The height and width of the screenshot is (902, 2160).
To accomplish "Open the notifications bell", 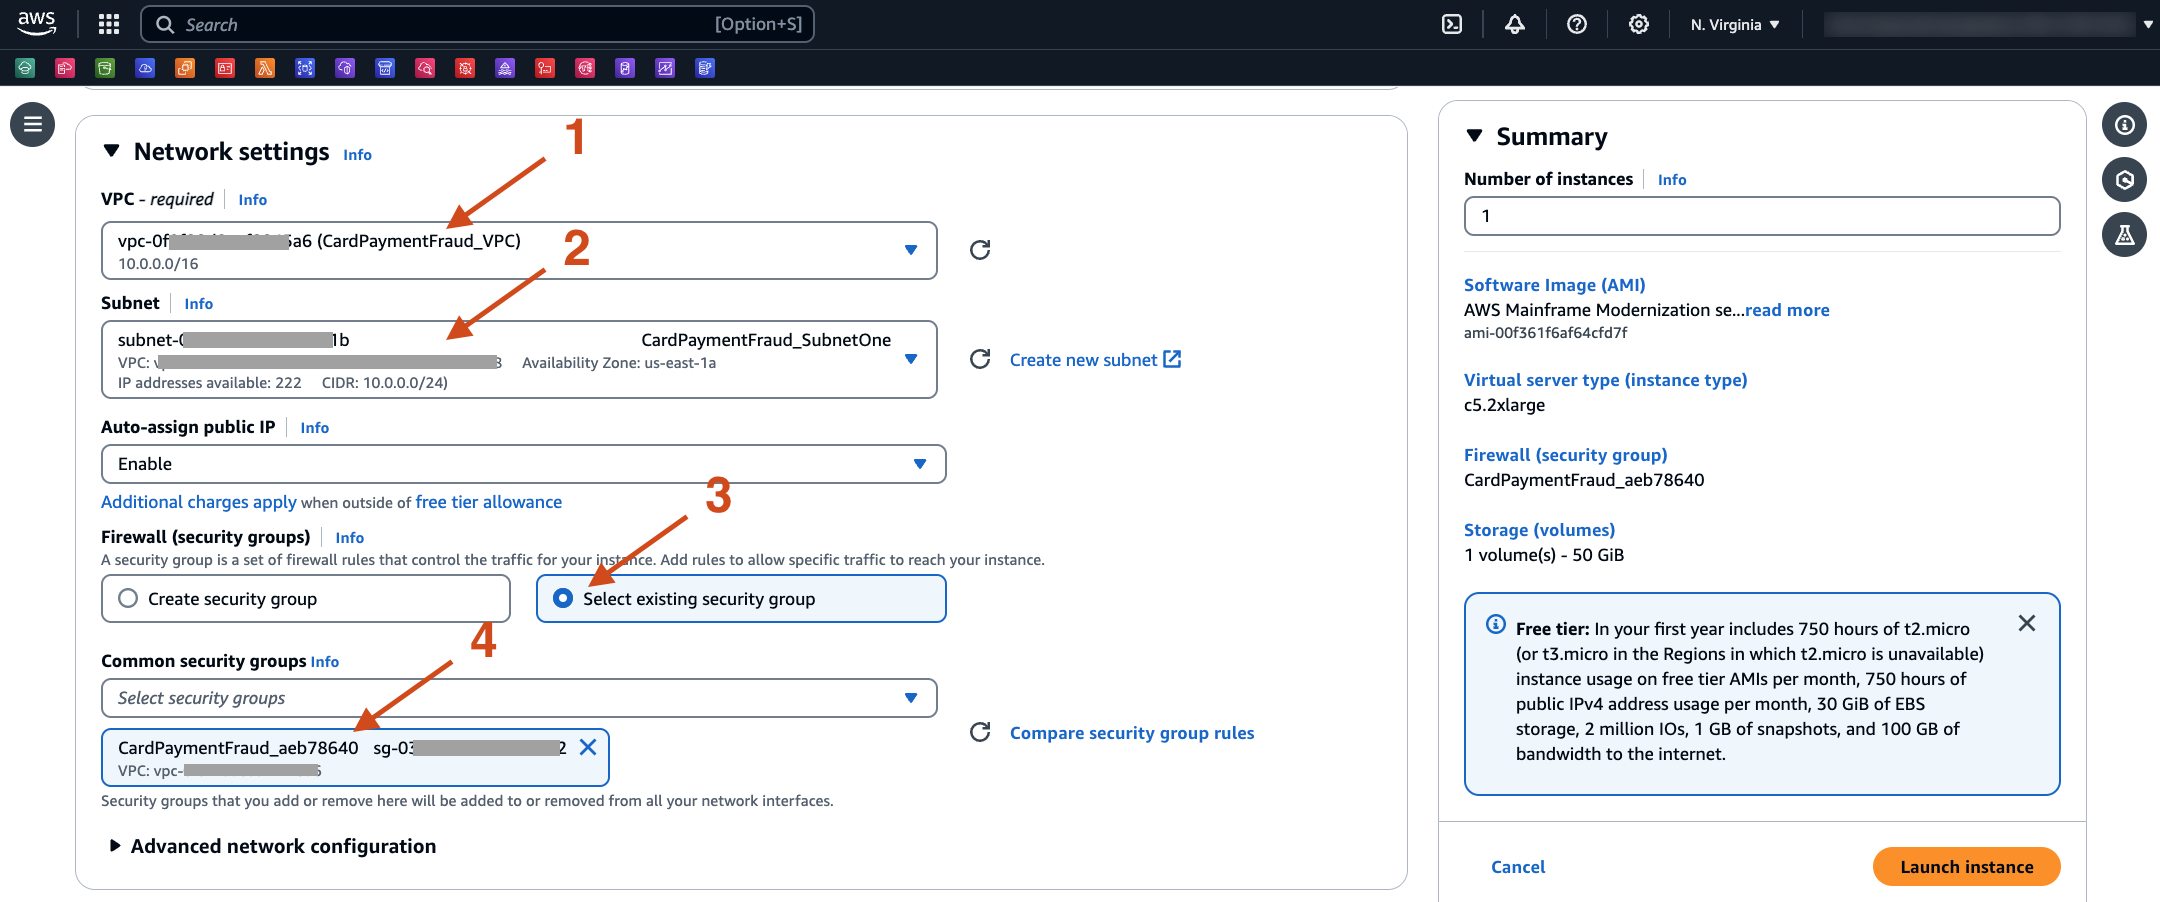I will (x=1515, y=24).
